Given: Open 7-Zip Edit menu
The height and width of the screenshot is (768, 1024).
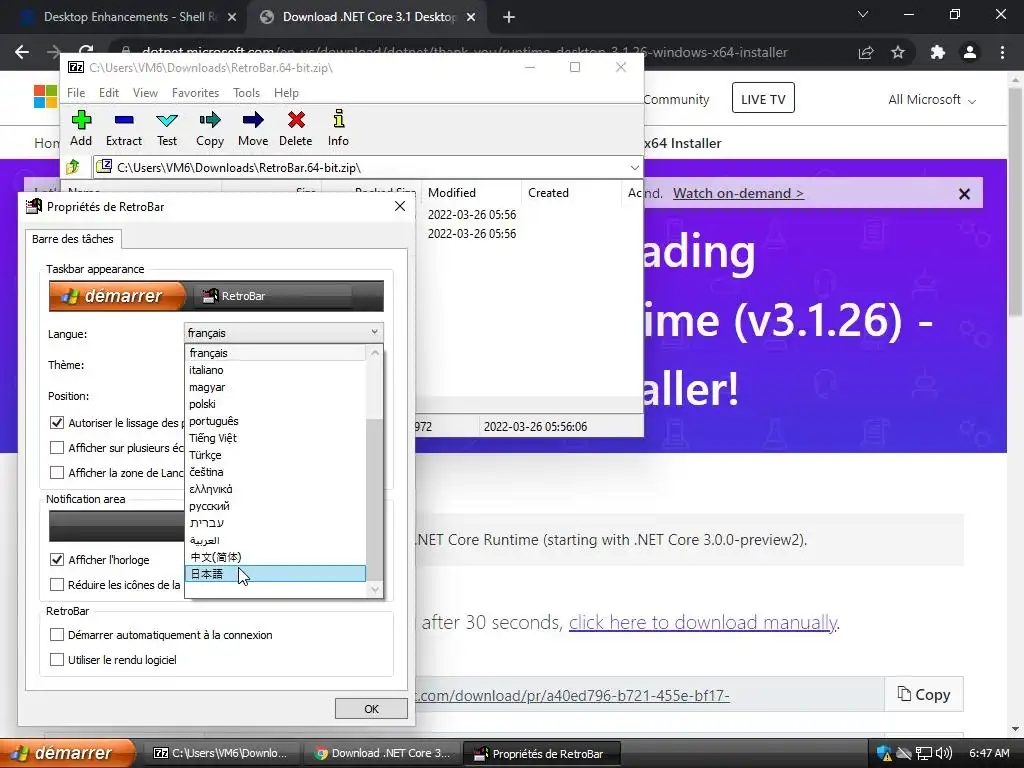Looking at the screenshot, I should coord(108,93).
